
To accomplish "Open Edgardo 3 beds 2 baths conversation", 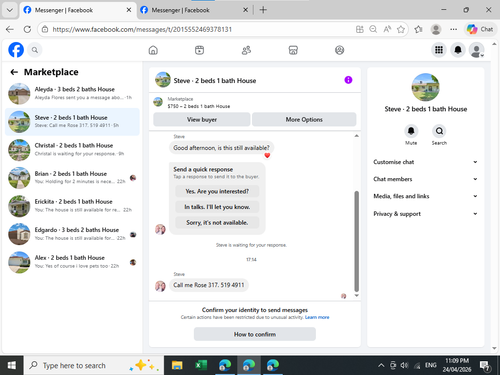I will 72,234.
